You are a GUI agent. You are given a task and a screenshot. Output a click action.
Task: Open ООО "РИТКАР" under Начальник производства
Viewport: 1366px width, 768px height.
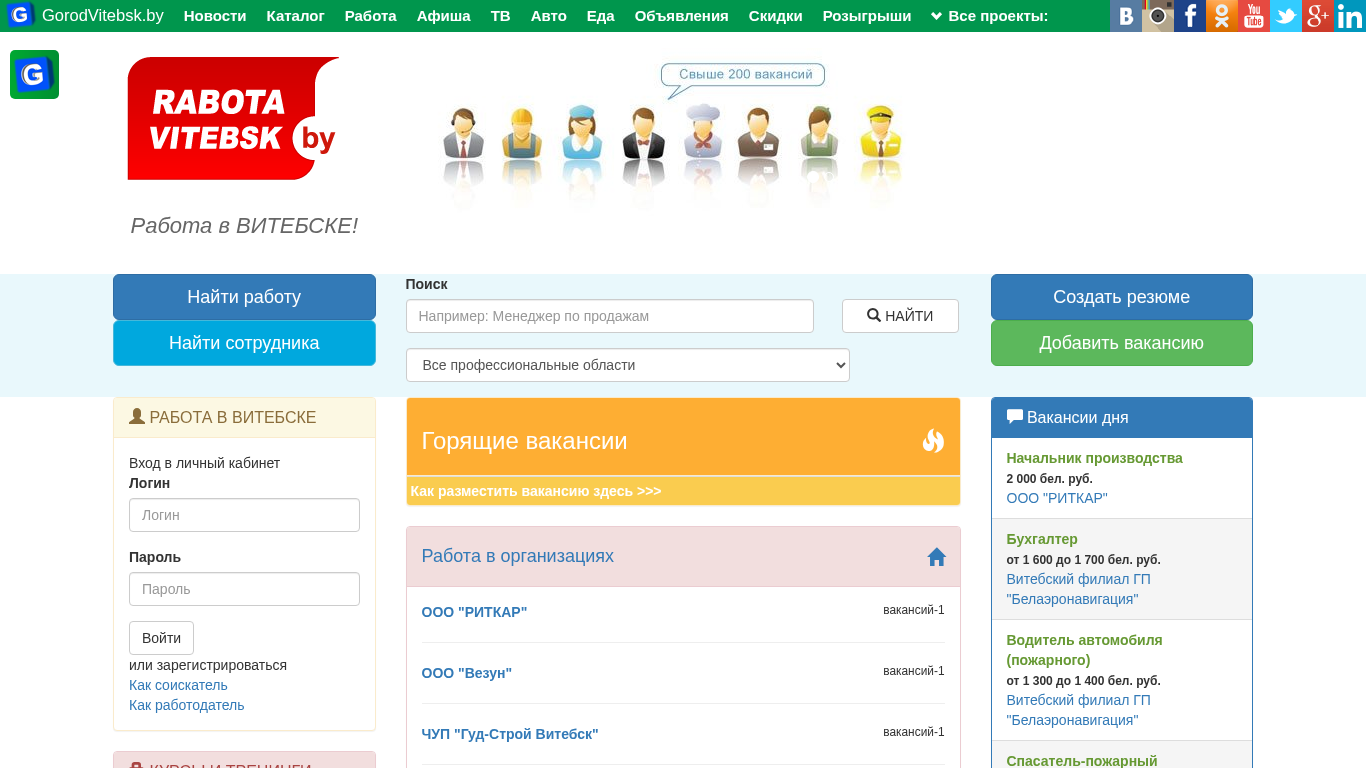[1057, 498]
